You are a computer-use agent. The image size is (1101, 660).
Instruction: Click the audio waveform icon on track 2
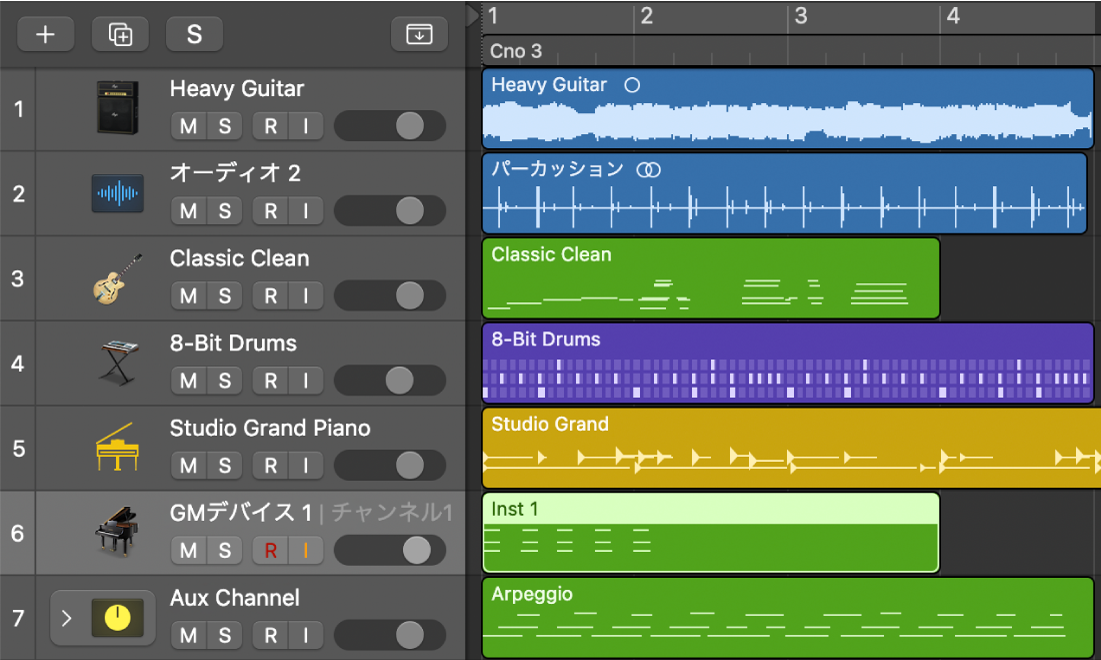[x=117, y=193]
